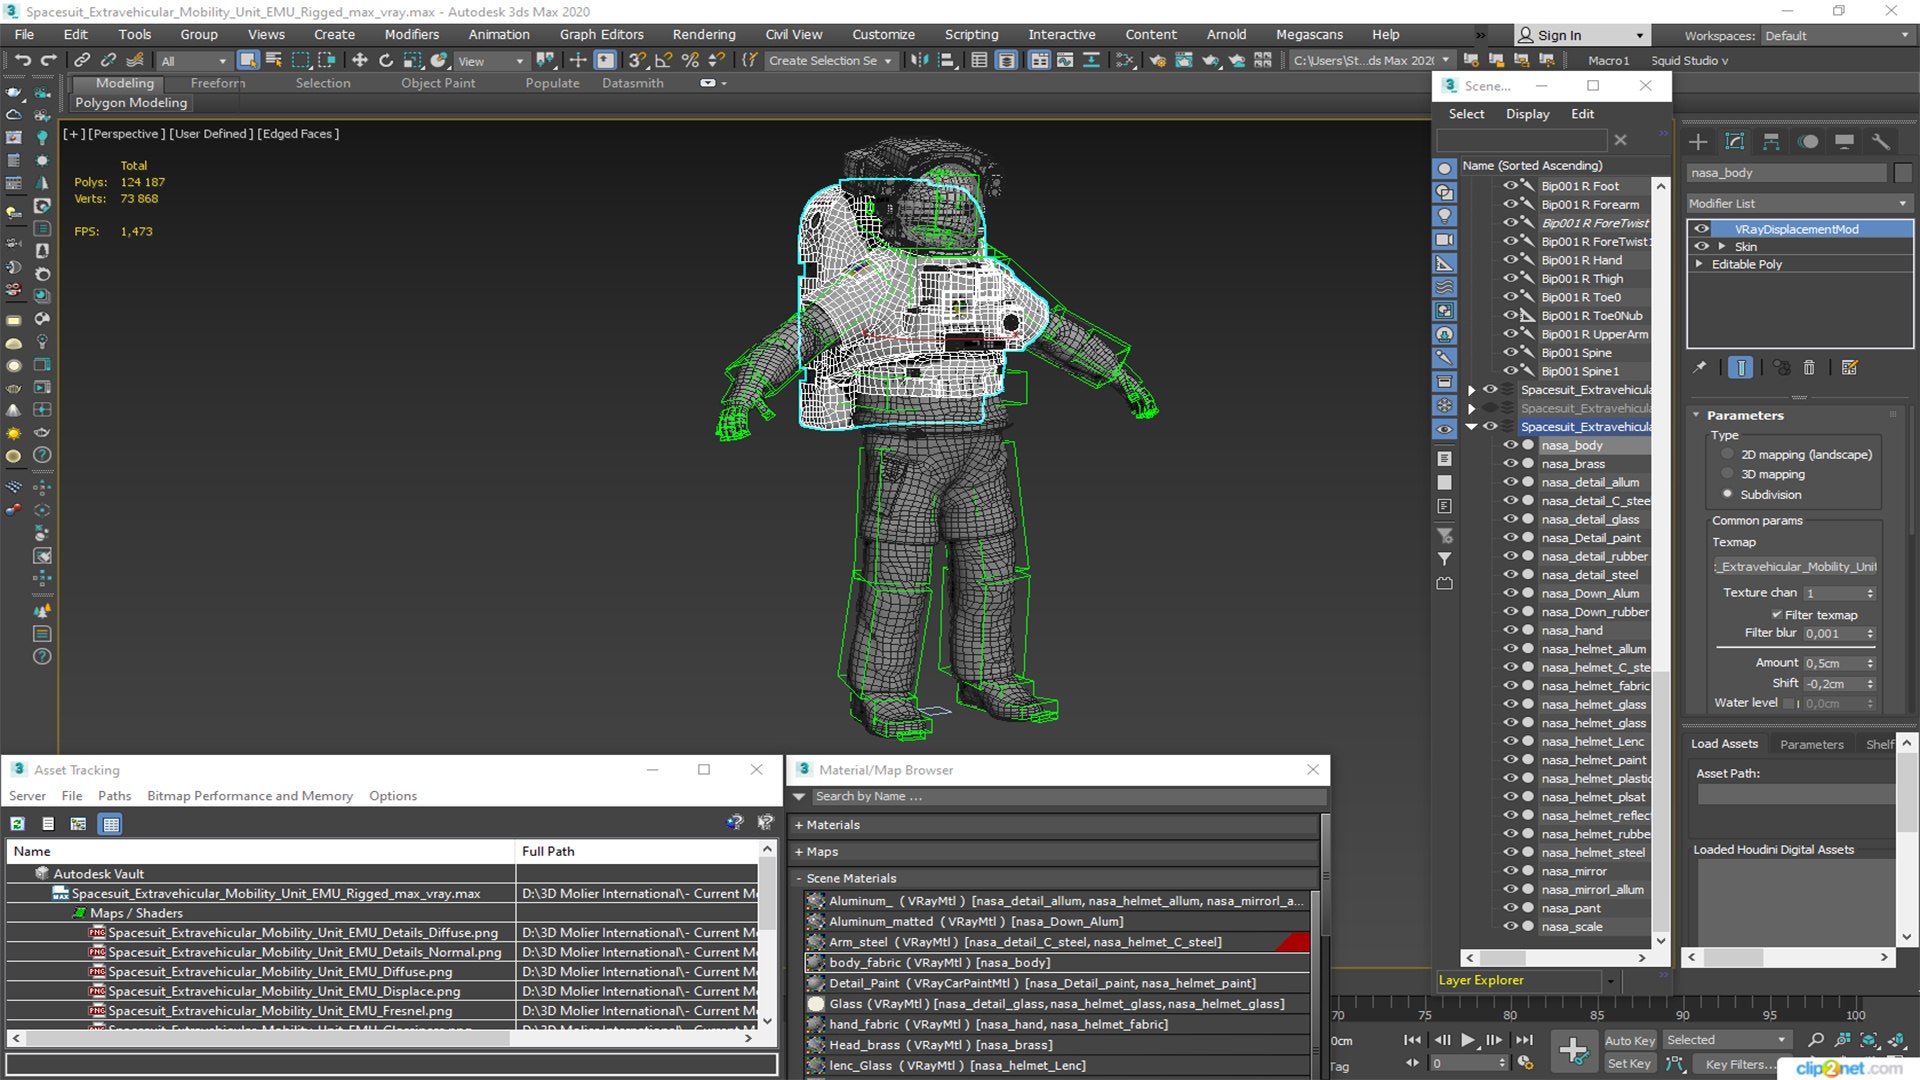Select Subdivision radio button
Image resolution: width=1920 pixels, height=1080 pixels.
point(1727,494)
